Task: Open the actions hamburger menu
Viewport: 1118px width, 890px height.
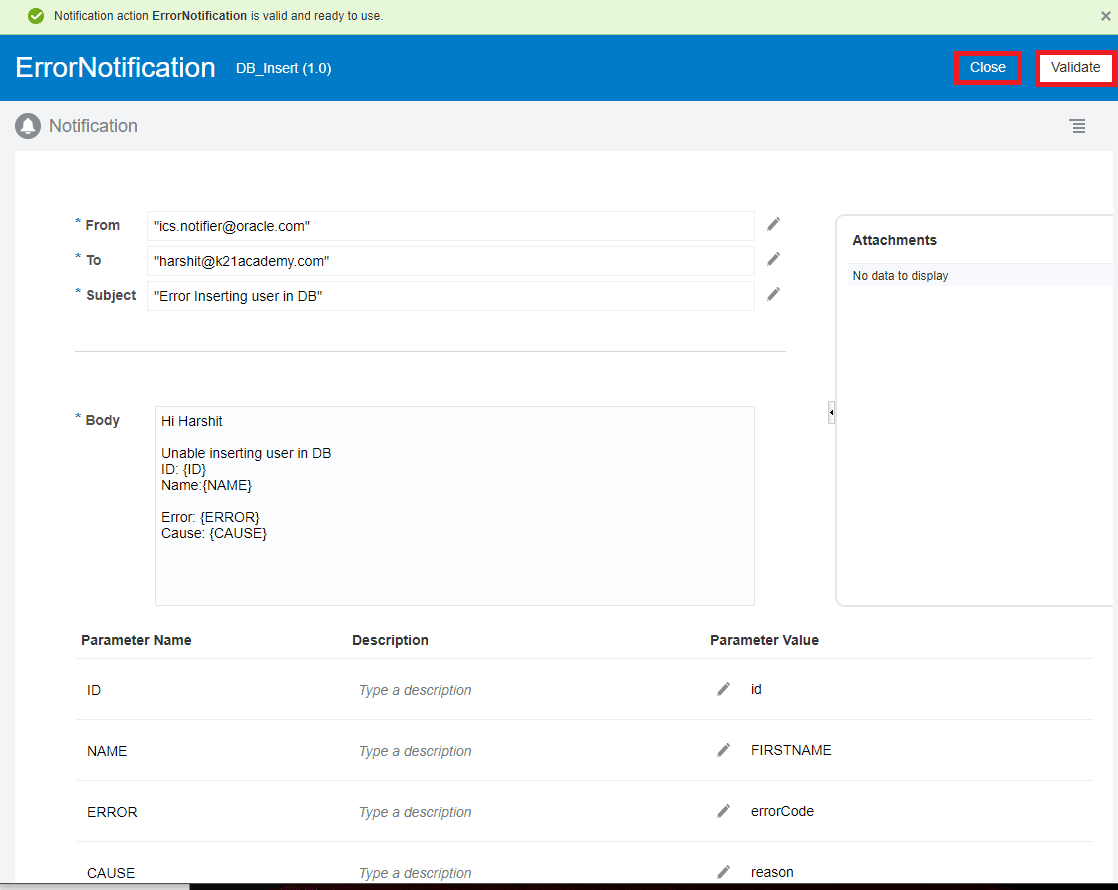Action: click(1077, 126)
